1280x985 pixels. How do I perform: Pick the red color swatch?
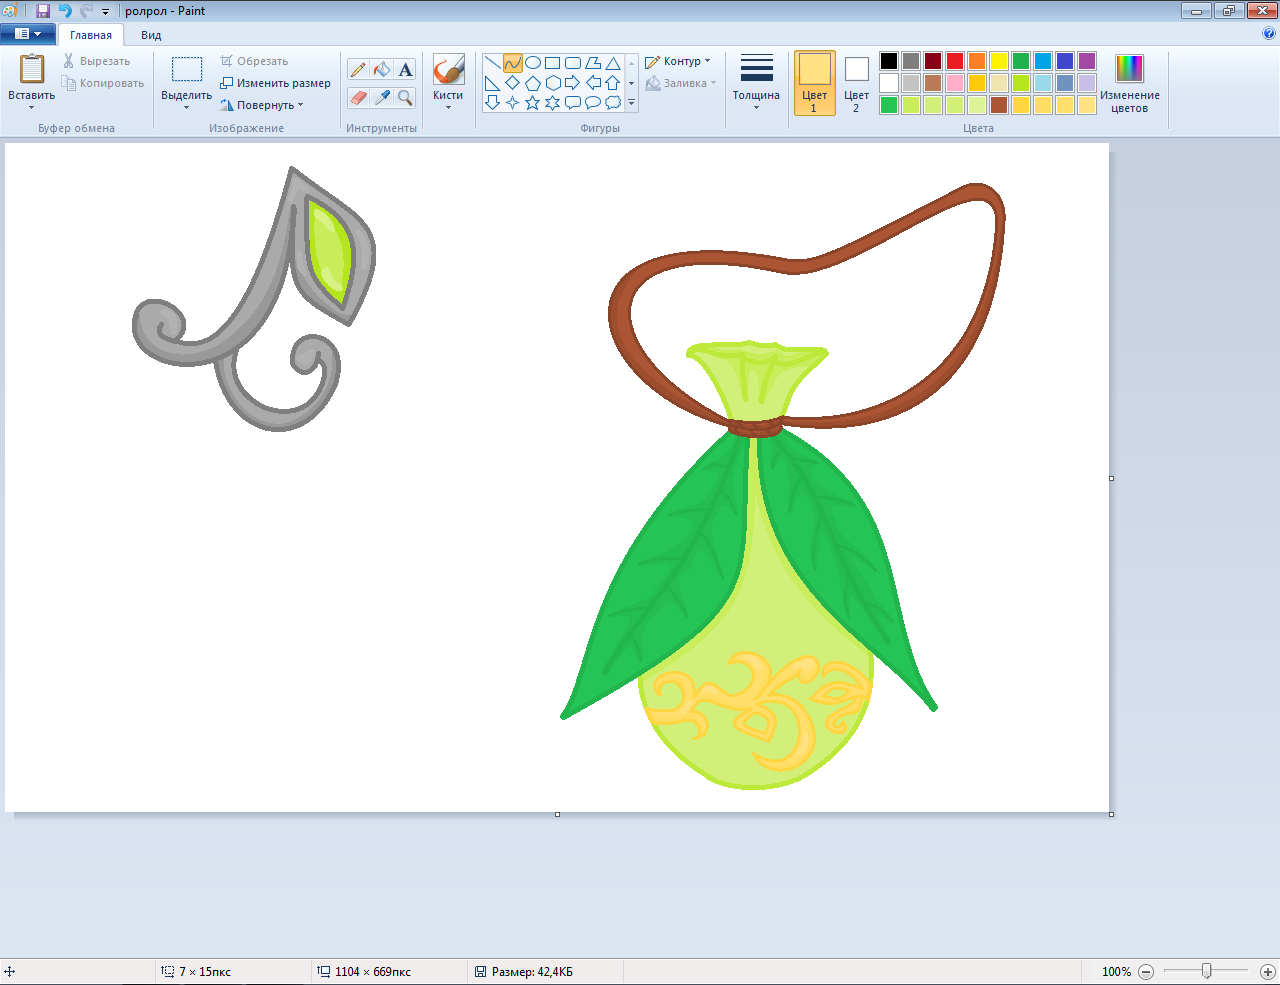pyautogui.click(x=955, y=61)
